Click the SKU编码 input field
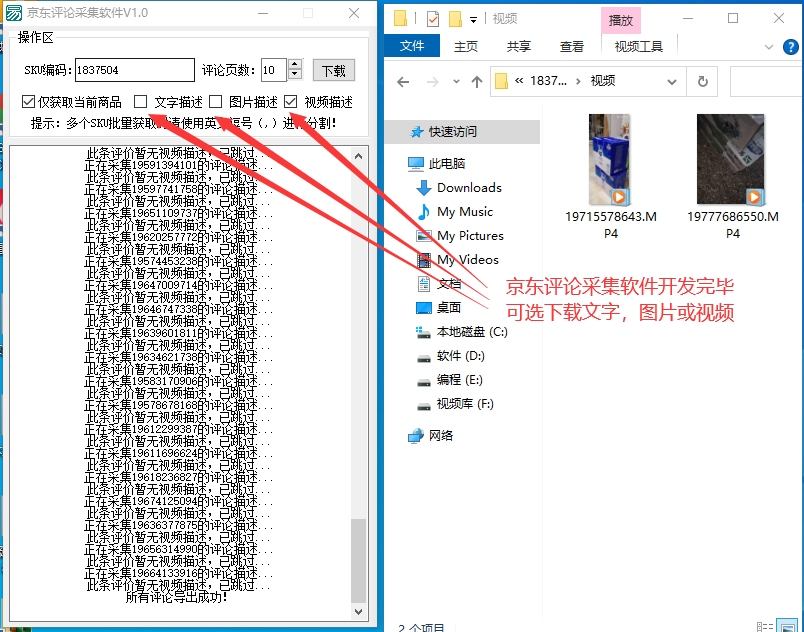 pyautogui.click(x=135, y=70)
